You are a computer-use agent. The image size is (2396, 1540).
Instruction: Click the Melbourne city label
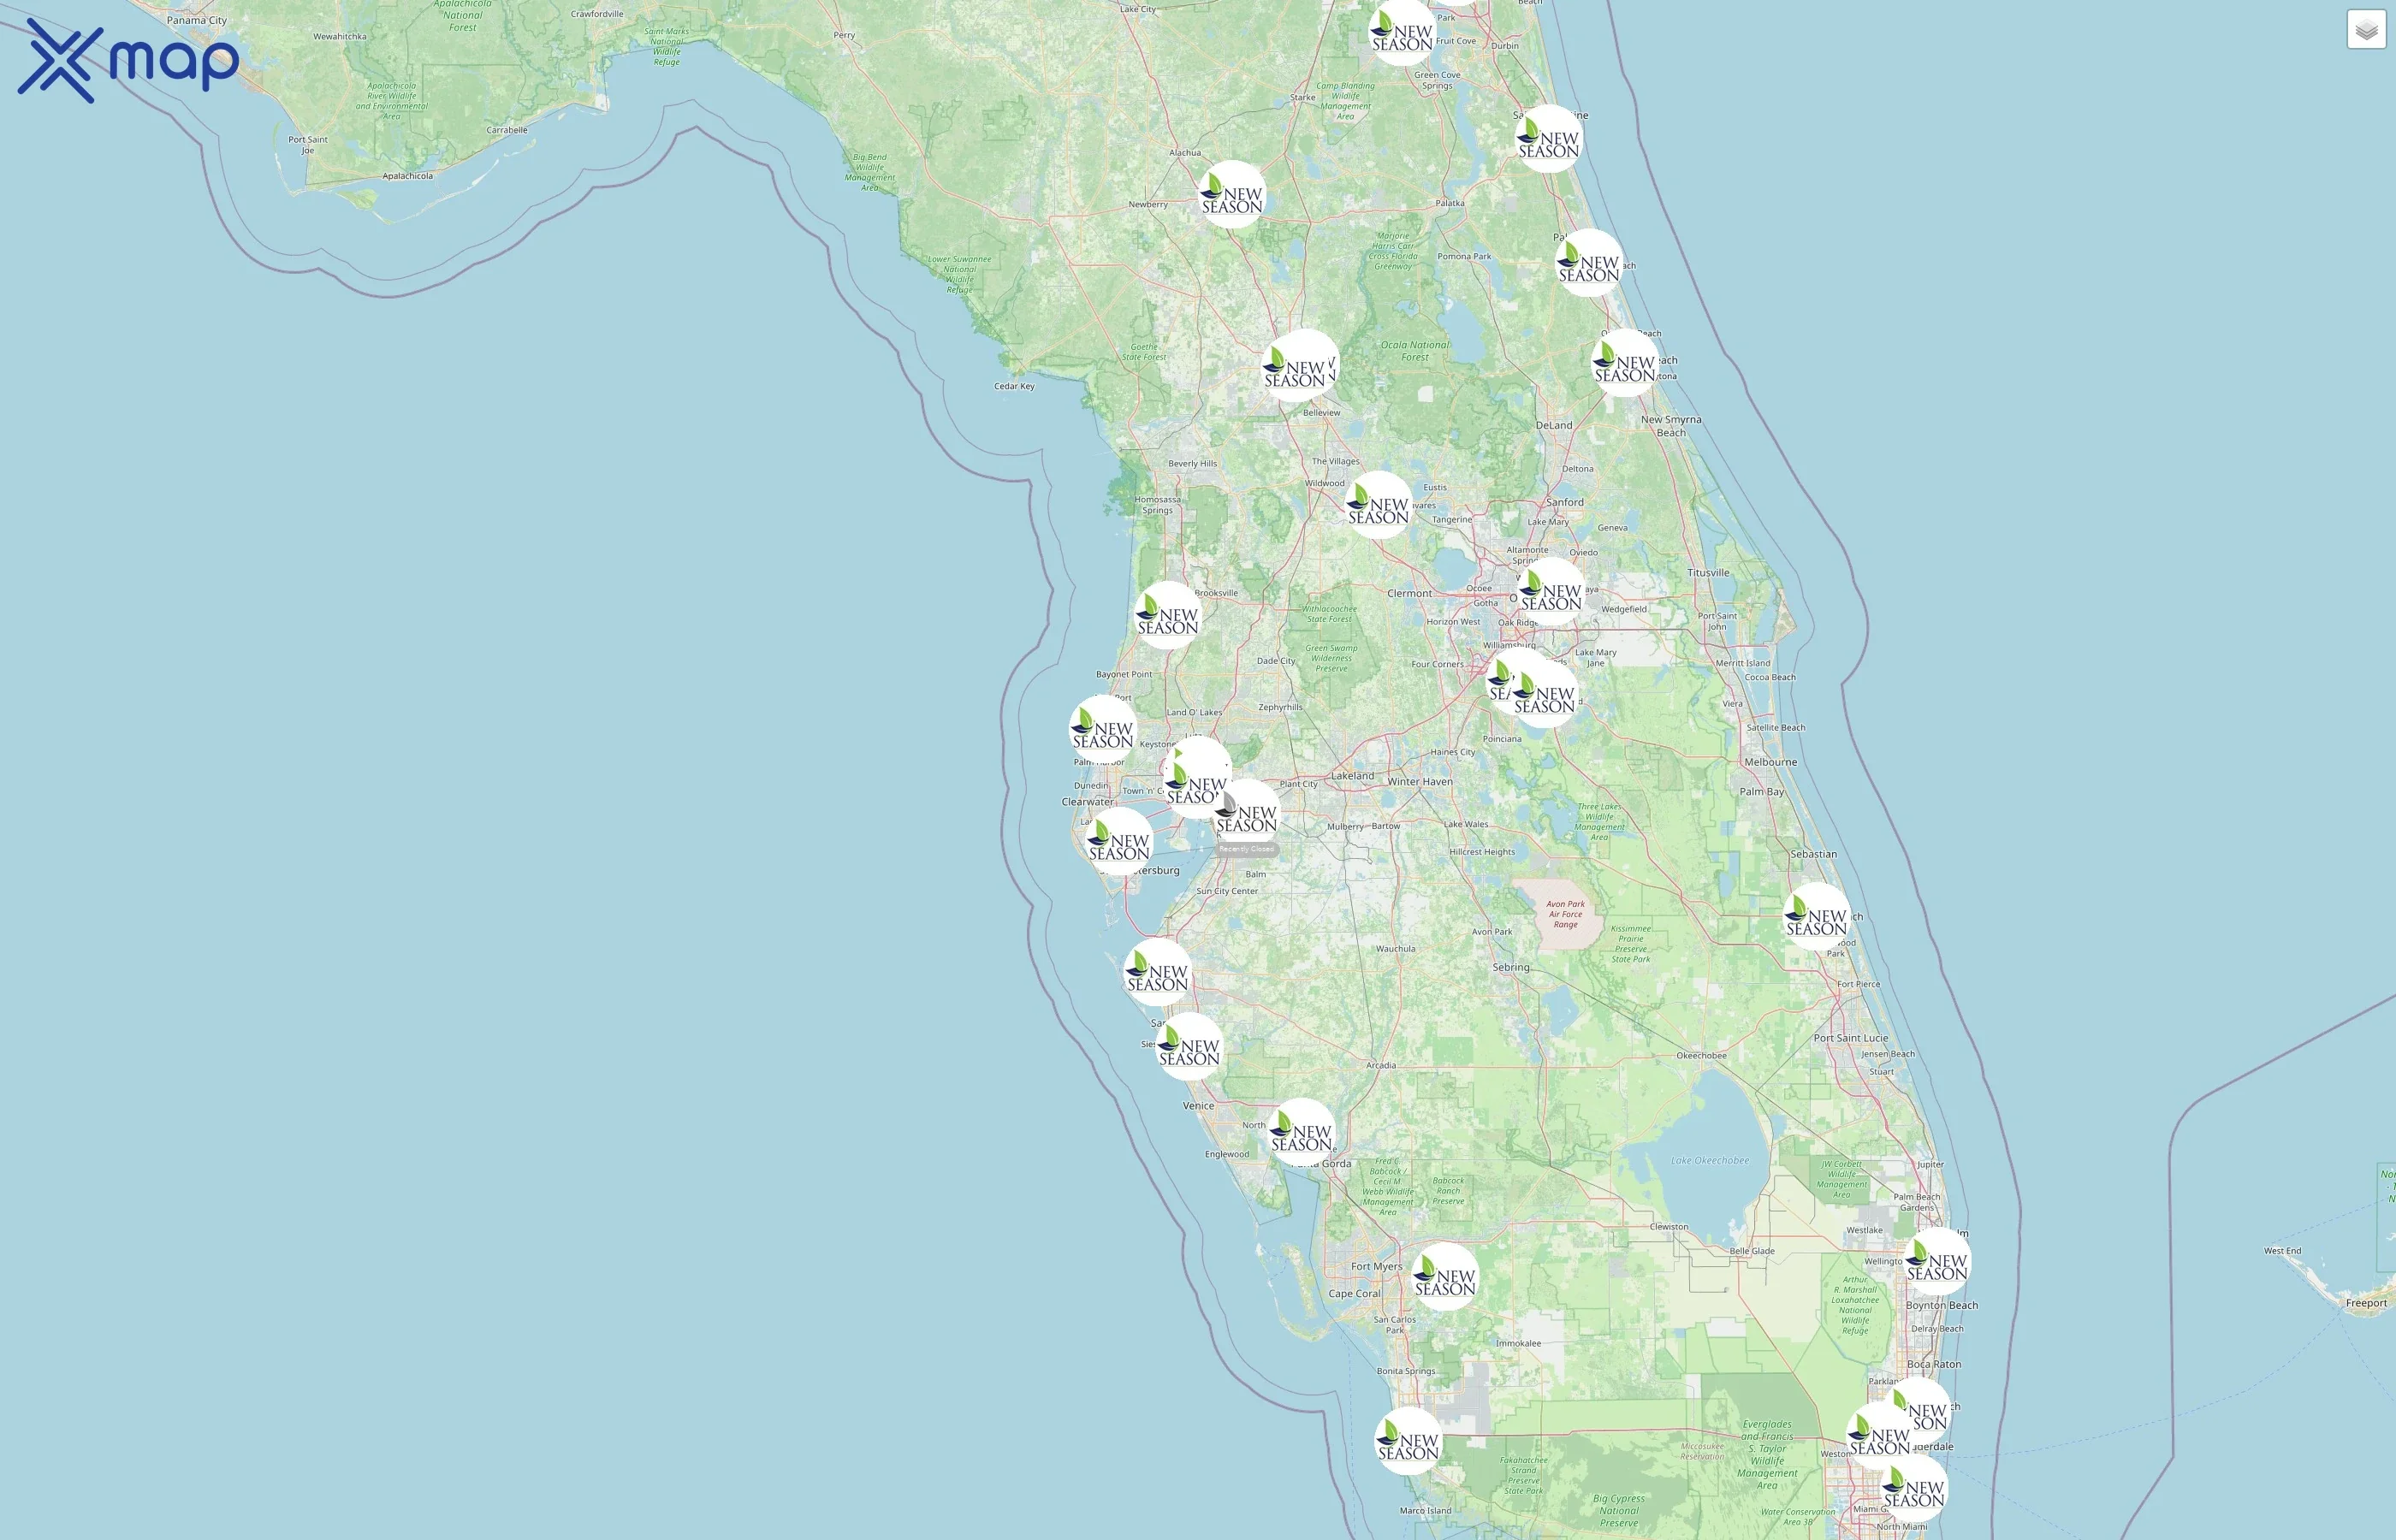(x=1771, y=762)
